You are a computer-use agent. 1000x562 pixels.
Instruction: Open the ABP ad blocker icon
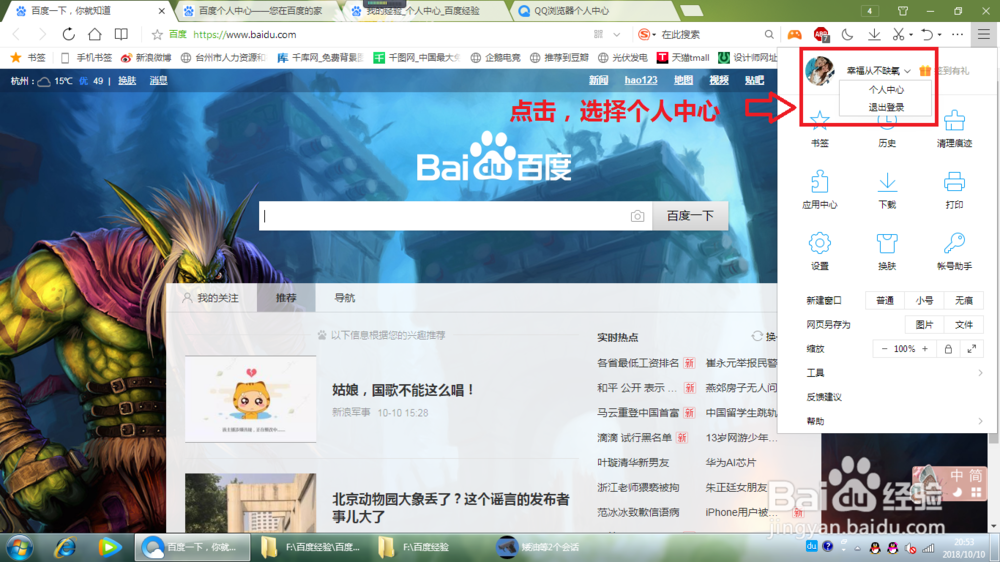pyautogui.click(x=821, y=34)
